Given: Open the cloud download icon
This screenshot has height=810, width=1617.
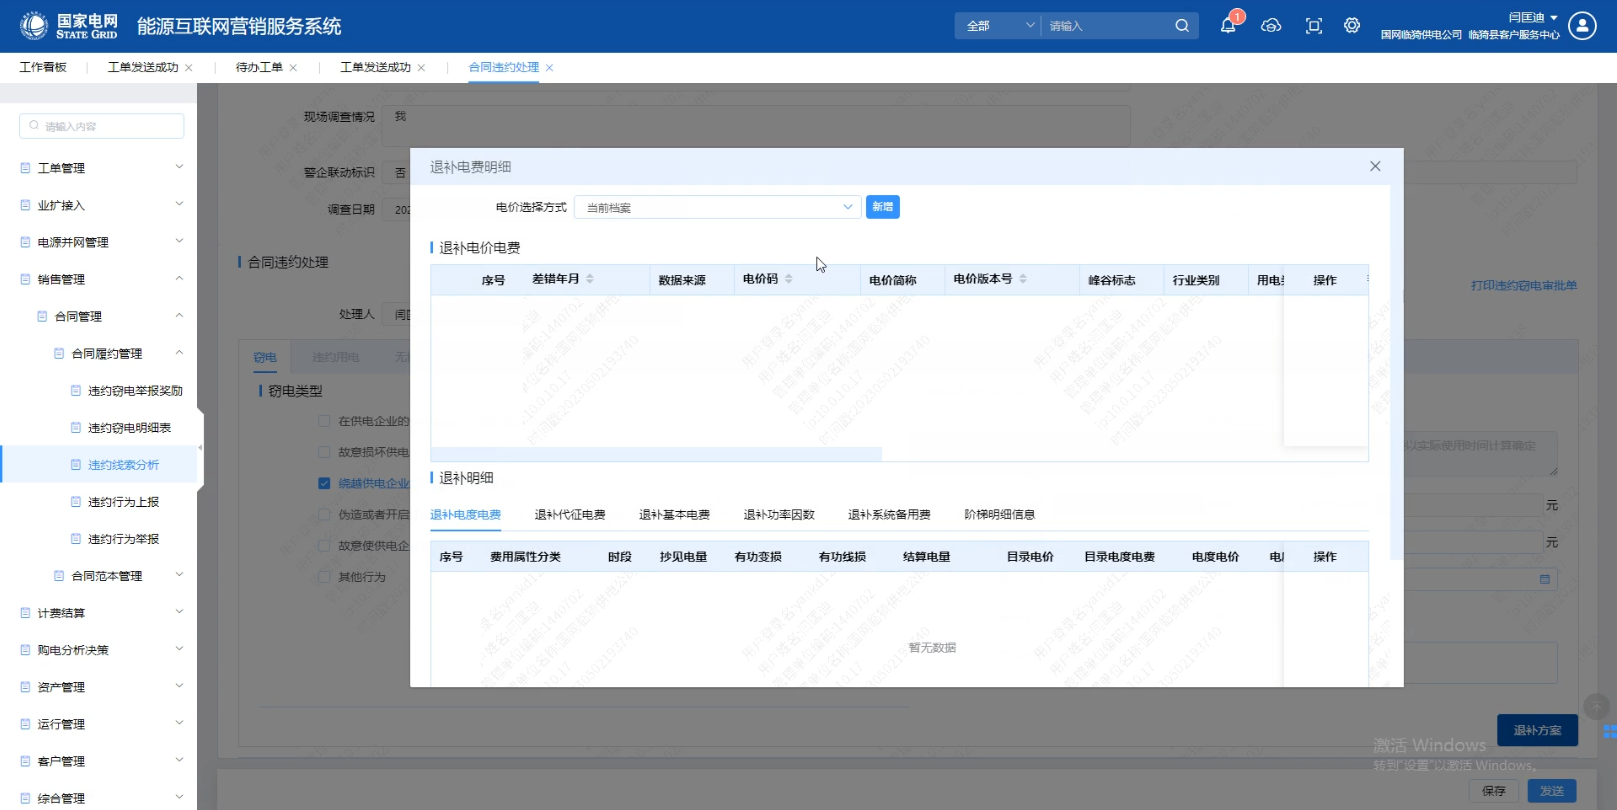Looking at the screenshot, I should point(1271,26).
